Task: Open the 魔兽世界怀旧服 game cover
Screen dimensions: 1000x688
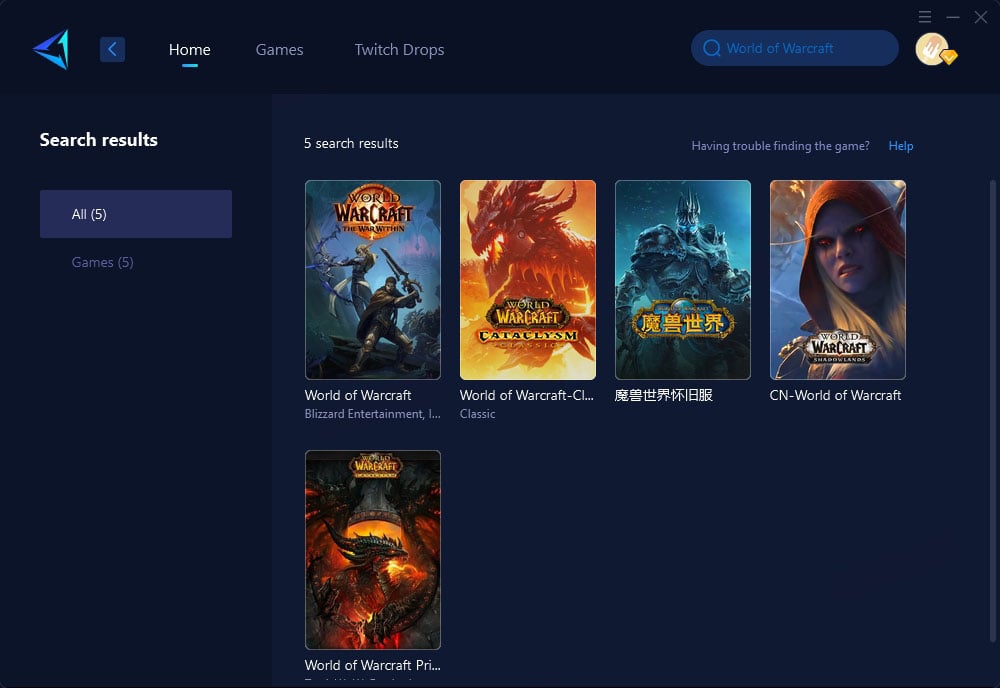Action: click(682, 280)
